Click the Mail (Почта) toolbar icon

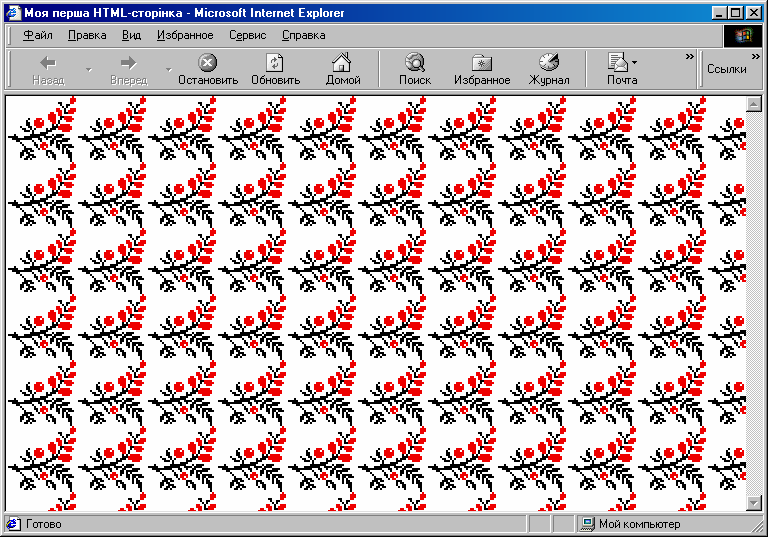(x=618, y=62)
